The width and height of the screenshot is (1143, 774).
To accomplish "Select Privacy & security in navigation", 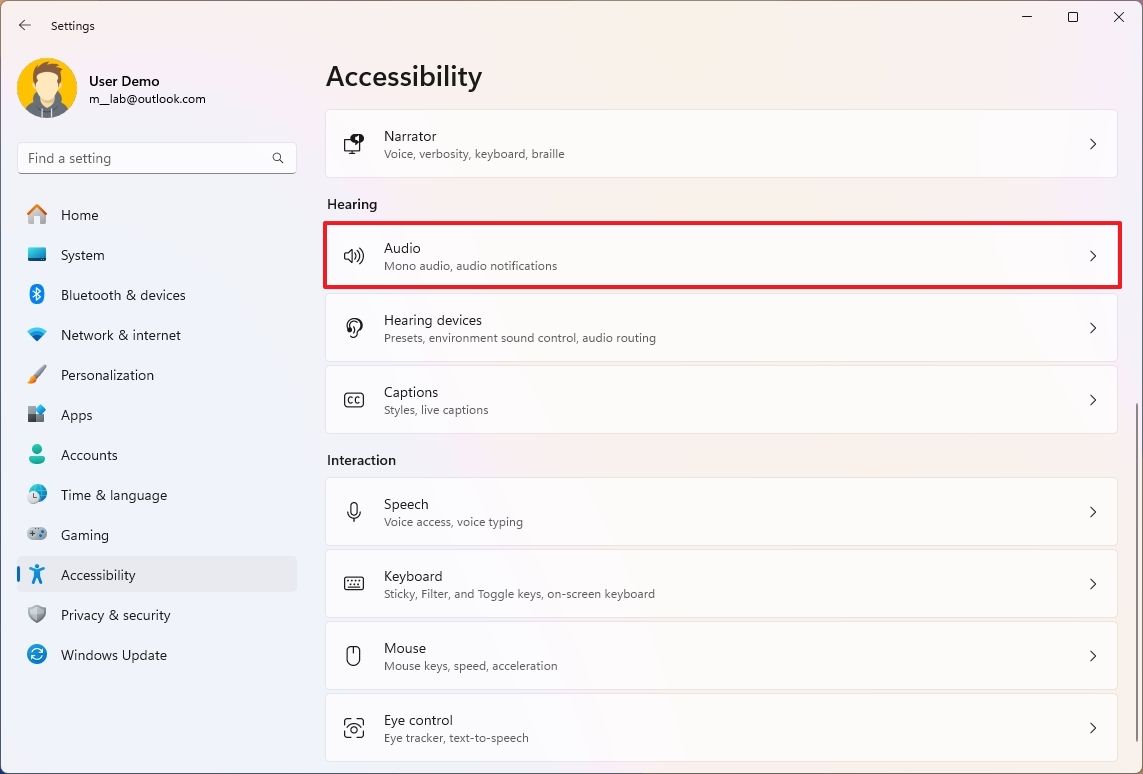I will [x=116, y=614].
